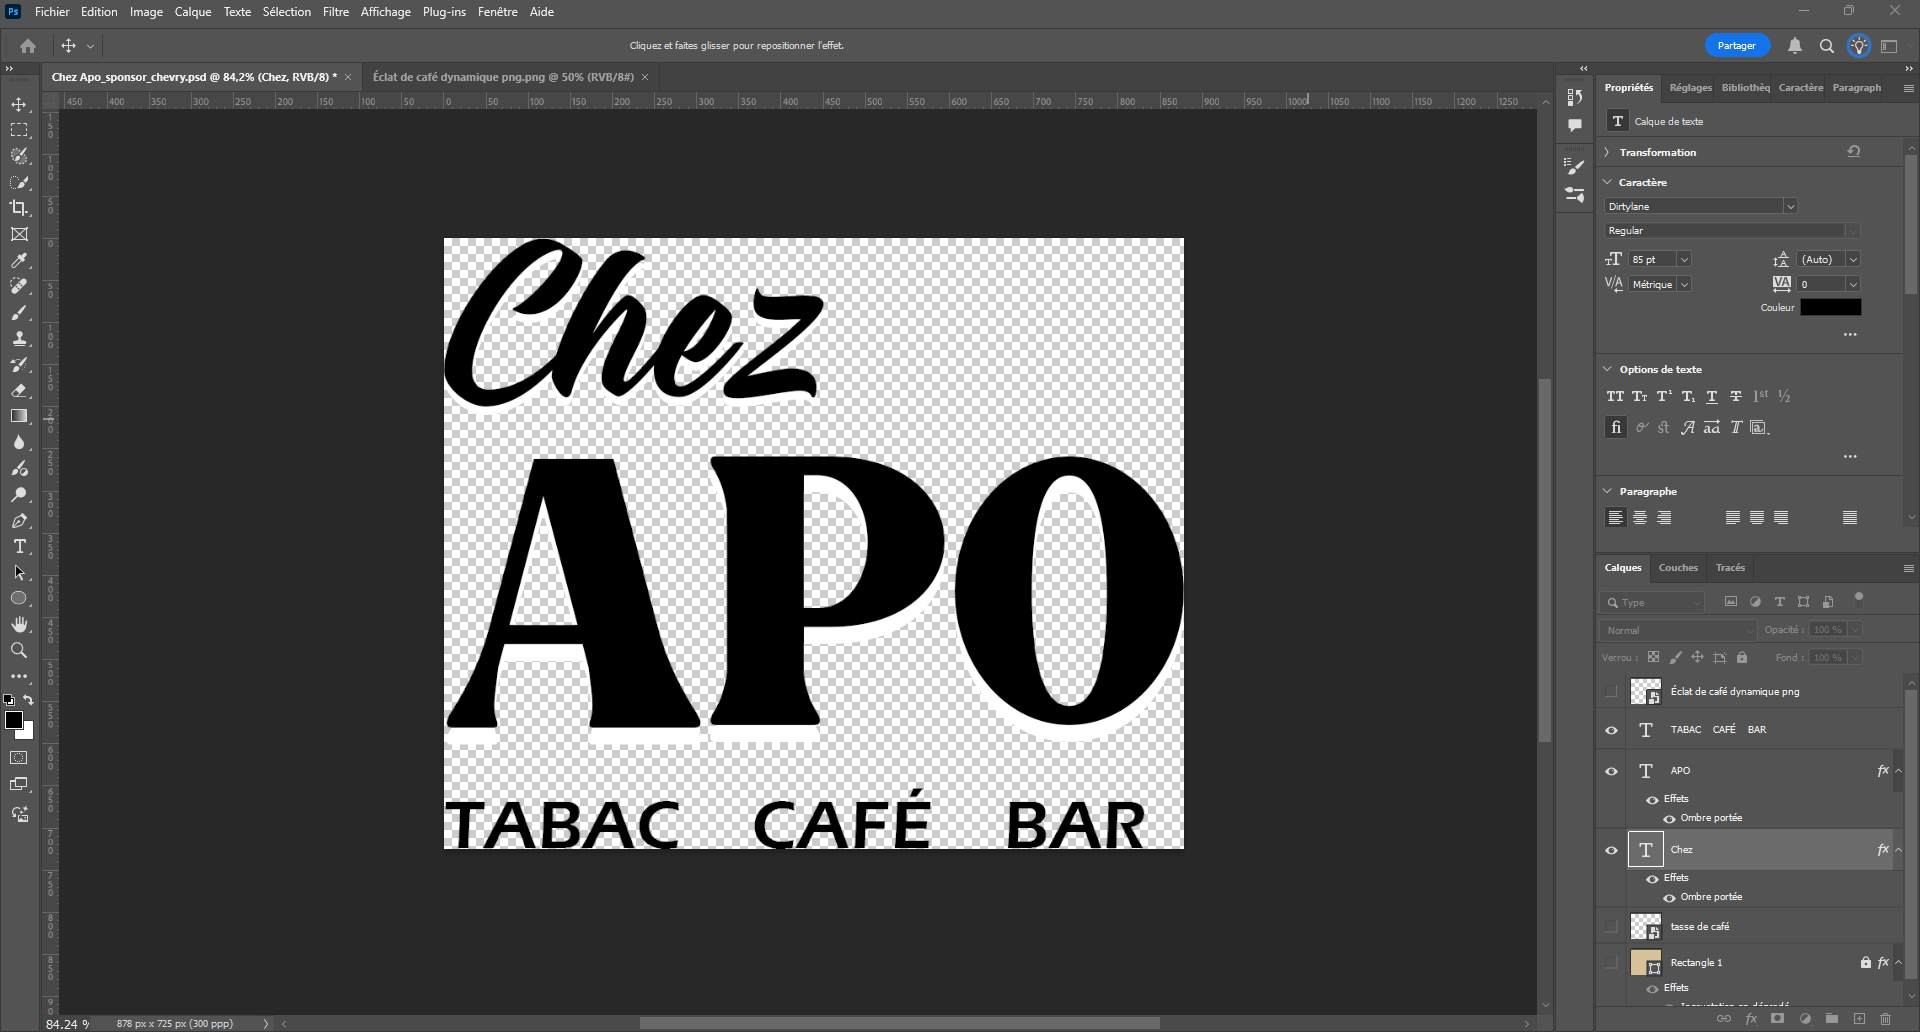1920x1032 pixels.
Task: Open the notifications bell
Action: tap(1795, 46)
